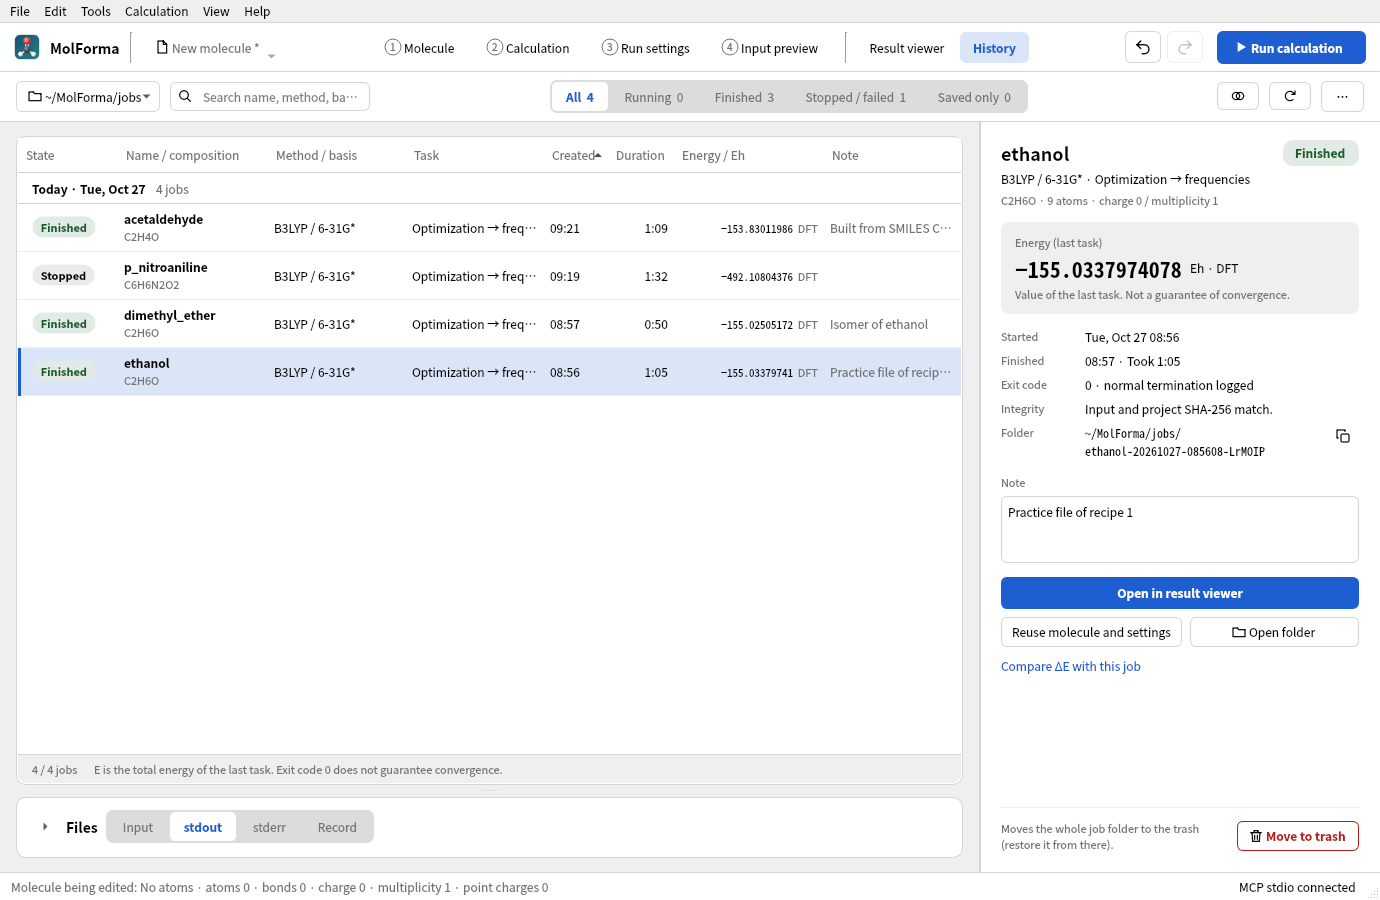The height and width of the screenshot is (900, 1380).
Task: Filter jobs by Running 0
Action: pyautogui.click(x=654, y=97)
